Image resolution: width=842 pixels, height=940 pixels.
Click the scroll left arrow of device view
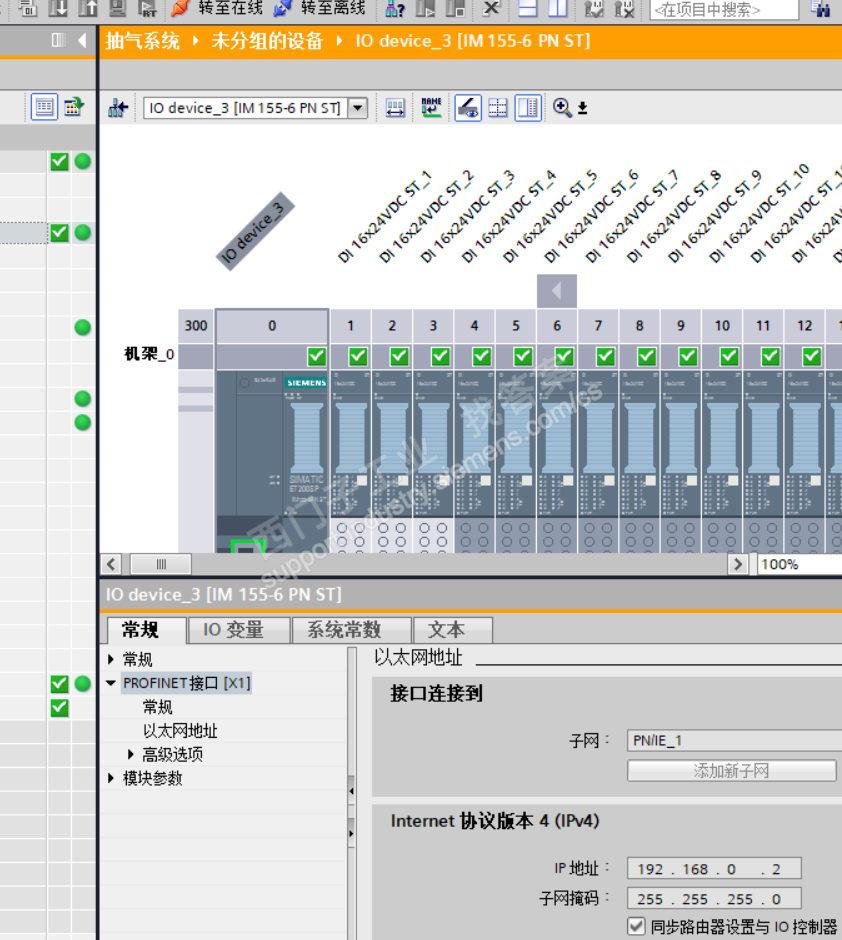(x=110, y=564)
